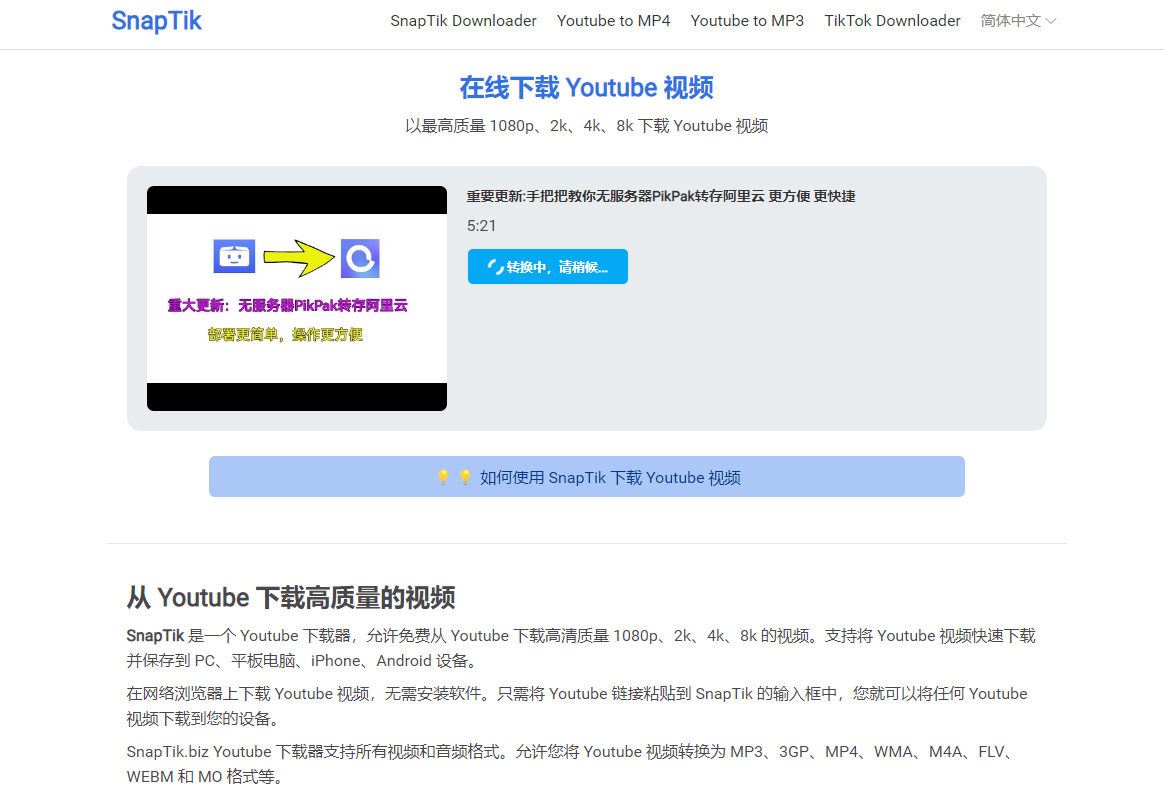Viewport: 1164px width, 809px height.
Task: Click the SnapTik logo in the header
Action: [x=157, y=21]
